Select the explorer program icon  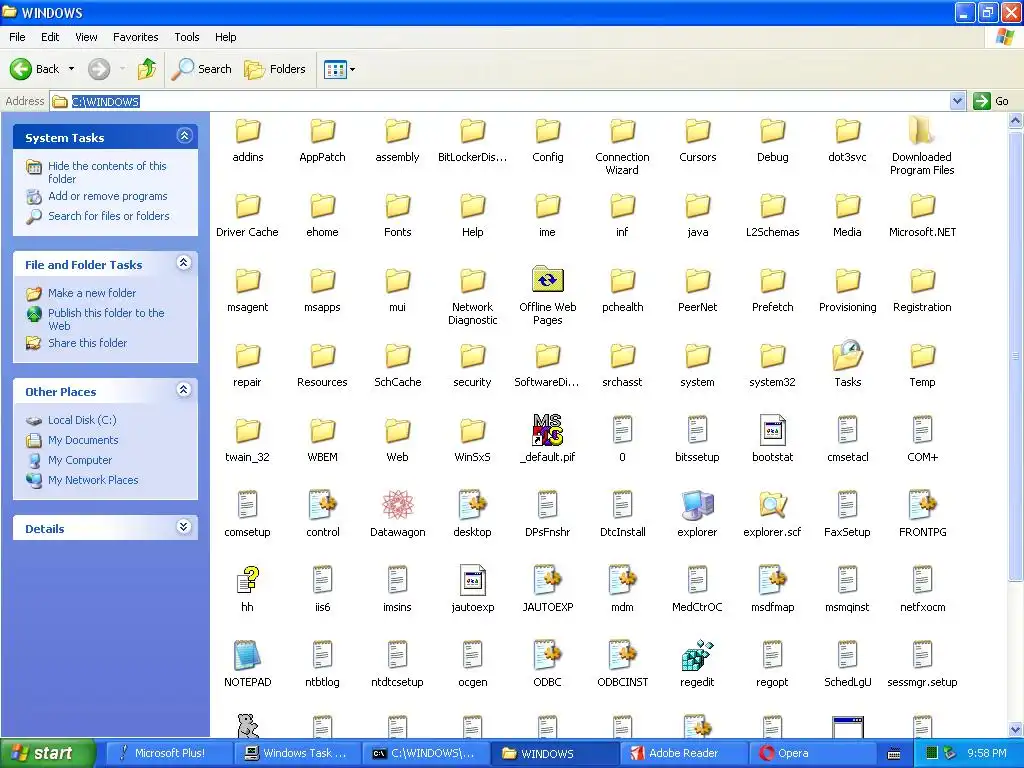coord(697,505)
